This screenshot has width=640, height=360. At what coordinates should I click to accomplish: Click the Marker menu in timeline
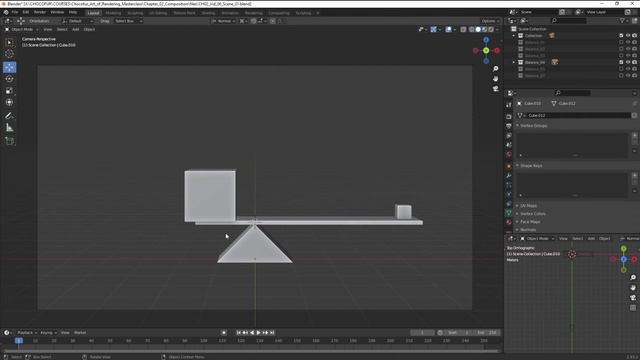[80, 333]
